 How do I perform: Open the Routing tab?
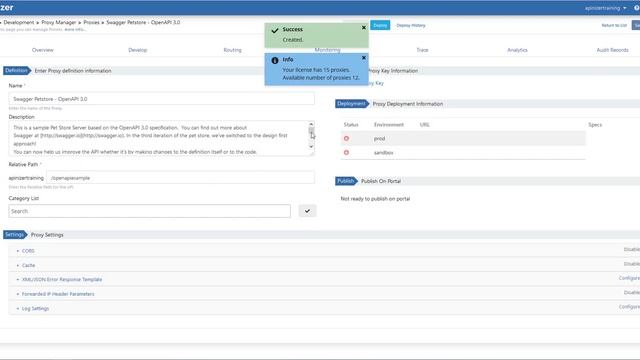coord(232,50)
